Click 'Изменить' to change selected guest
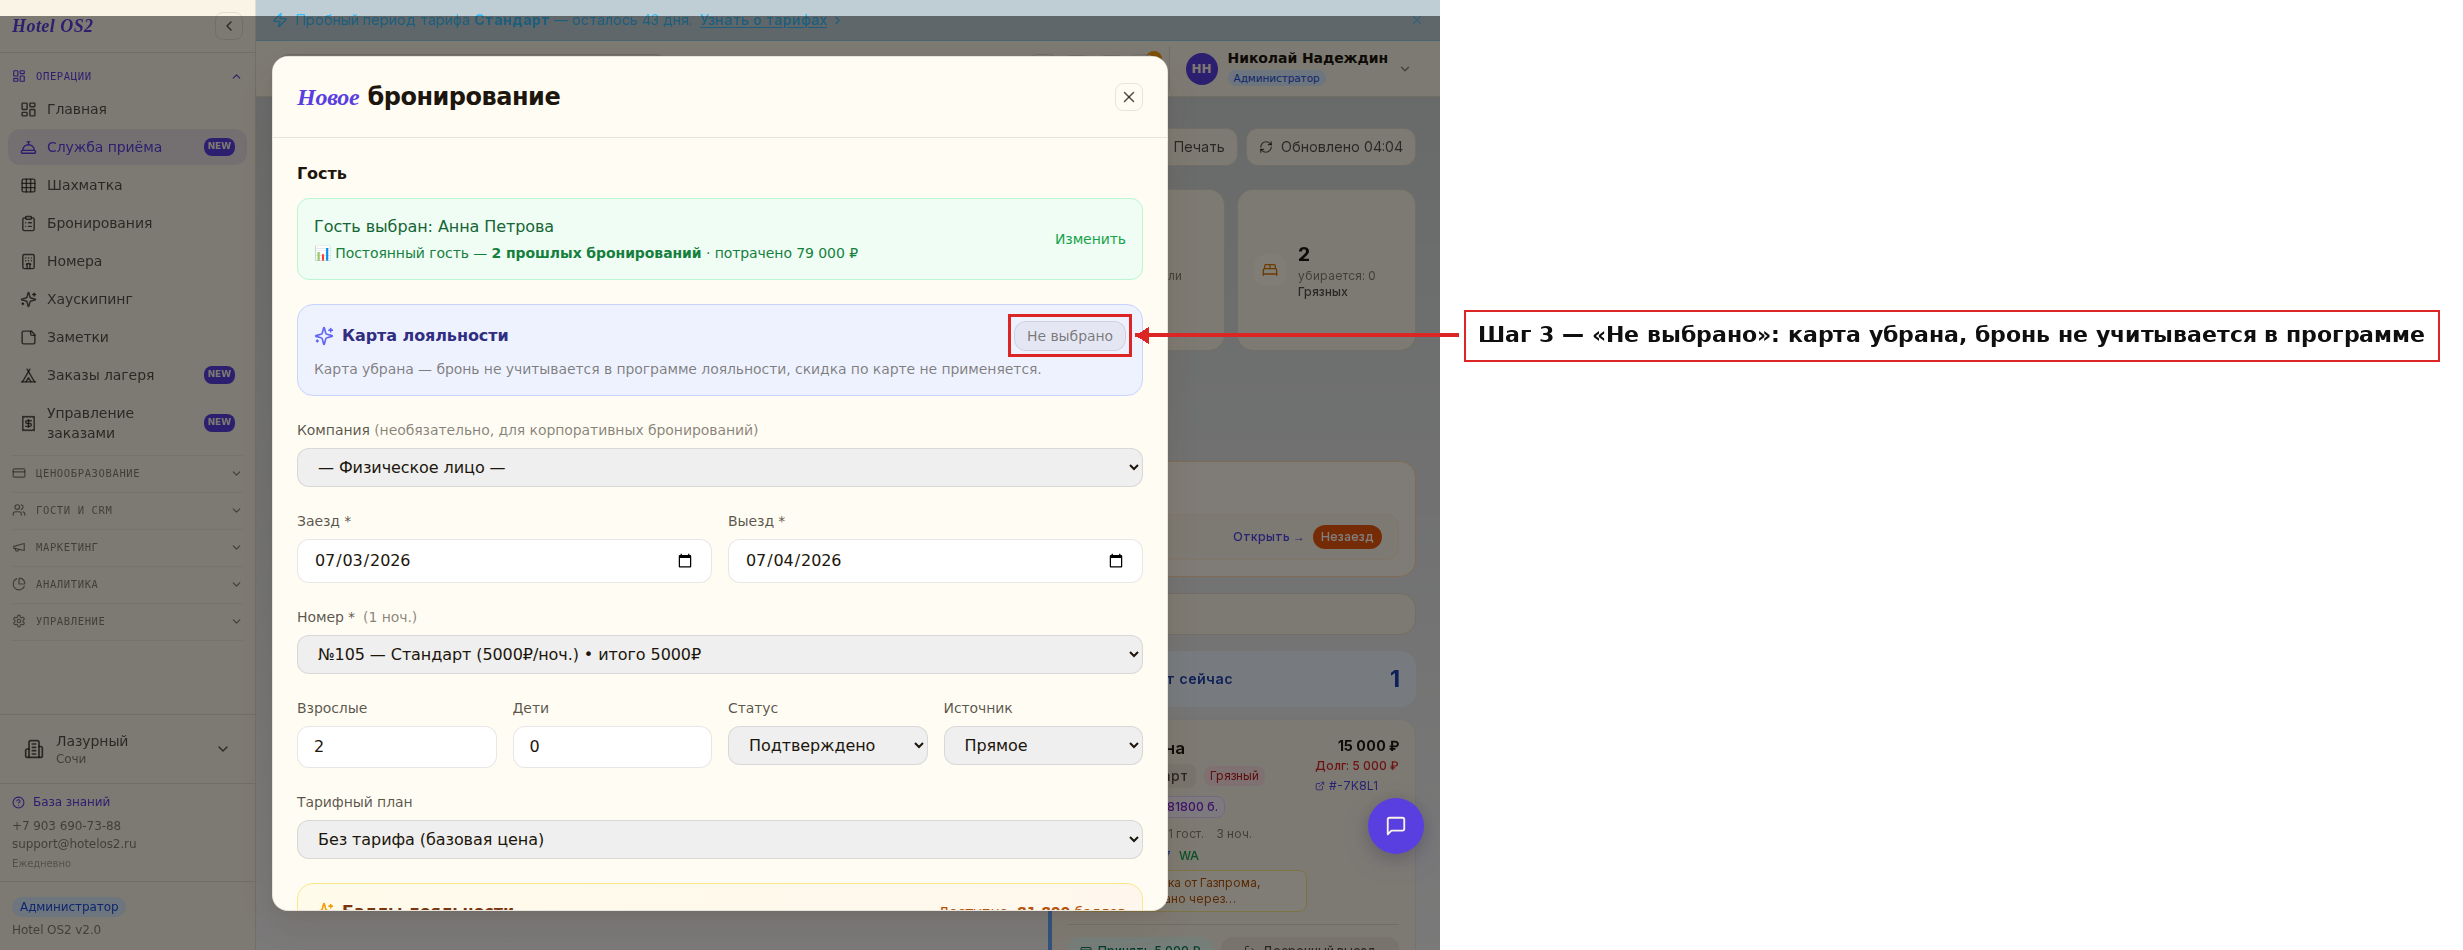 click(1090, 239)
